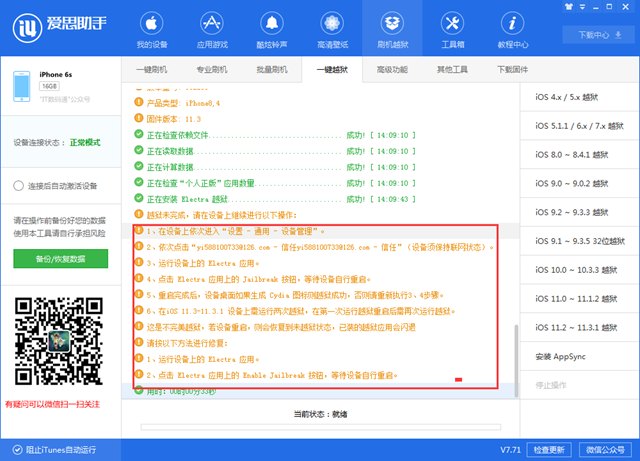This screenshot has height=461, width=640.
Task: Open the skin shirt icon in title bar
Action: coord(569,7)
